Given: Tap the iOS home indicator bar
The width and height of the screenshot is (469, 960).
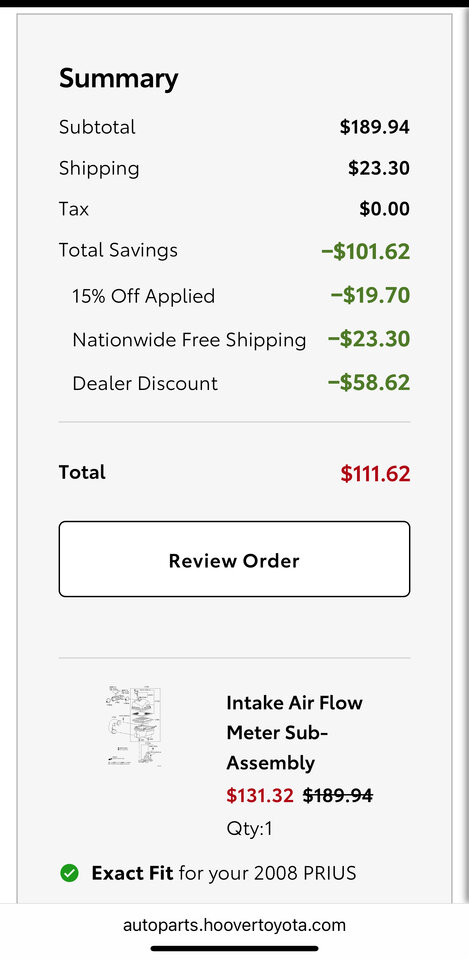Looking at the screenshot, I should (234, 948).
